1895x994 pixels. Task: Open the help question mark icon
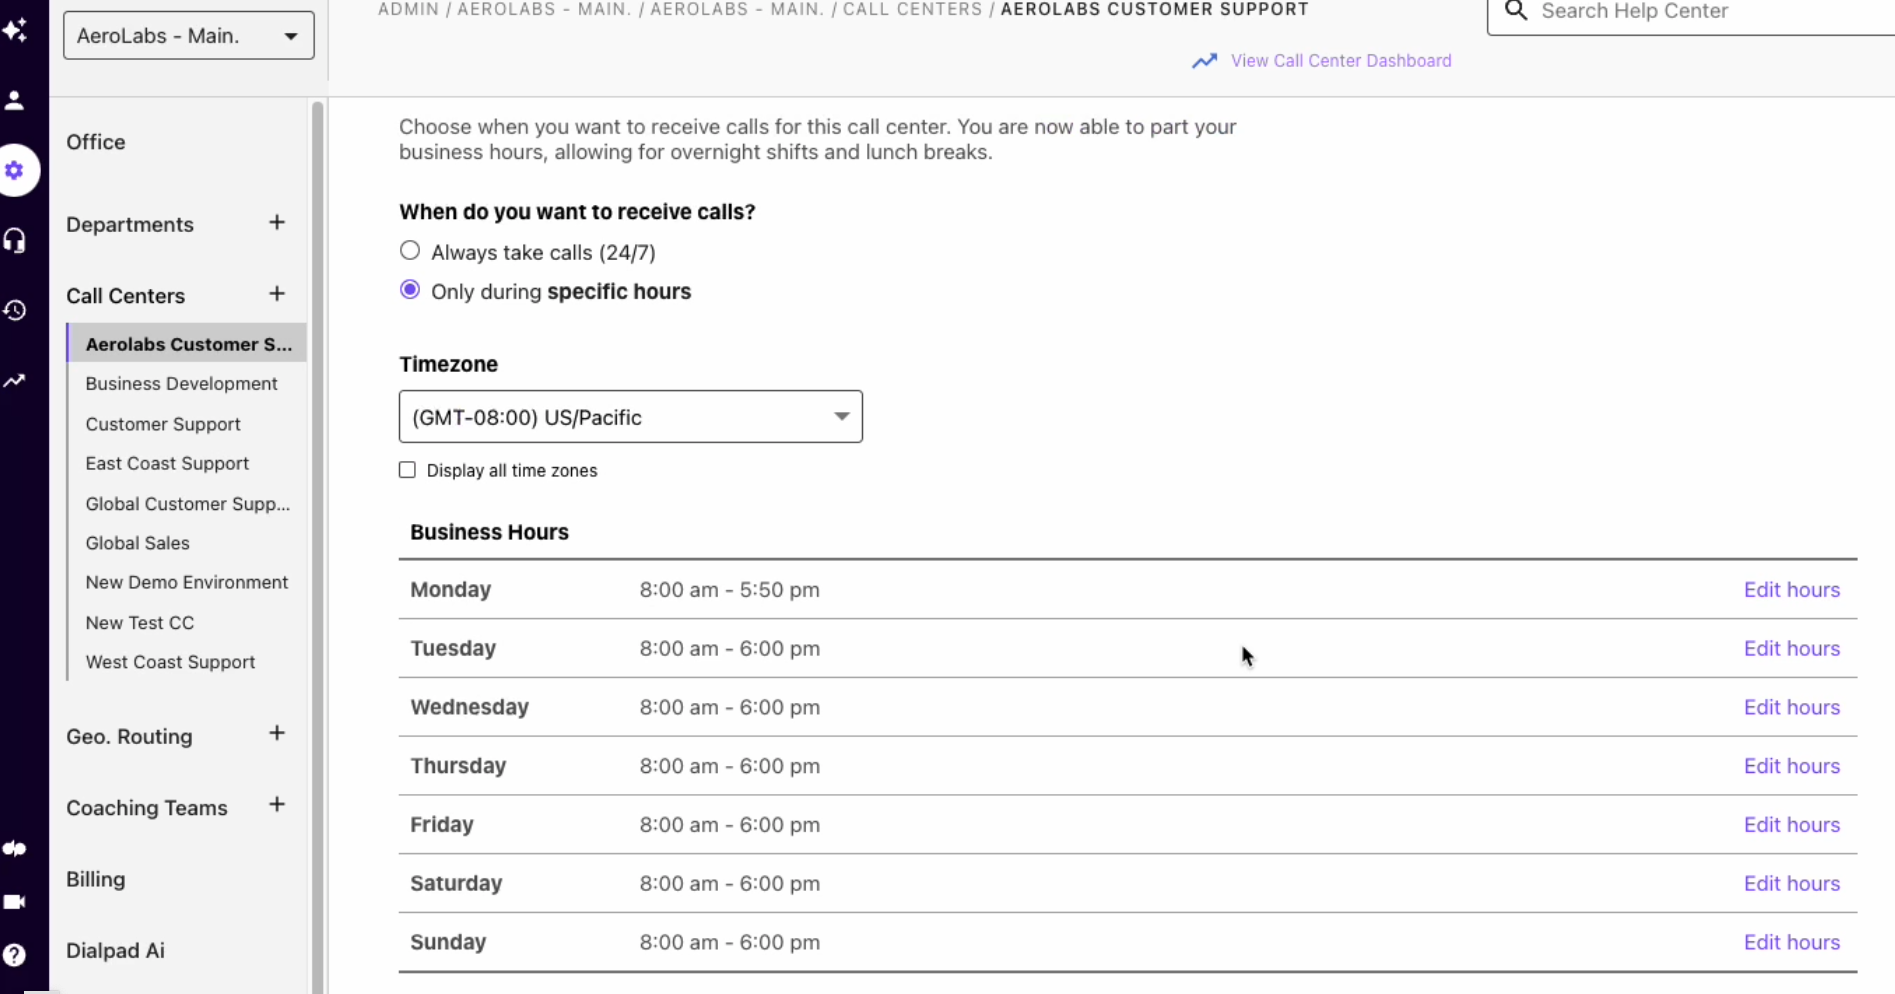tap(15, 955)
